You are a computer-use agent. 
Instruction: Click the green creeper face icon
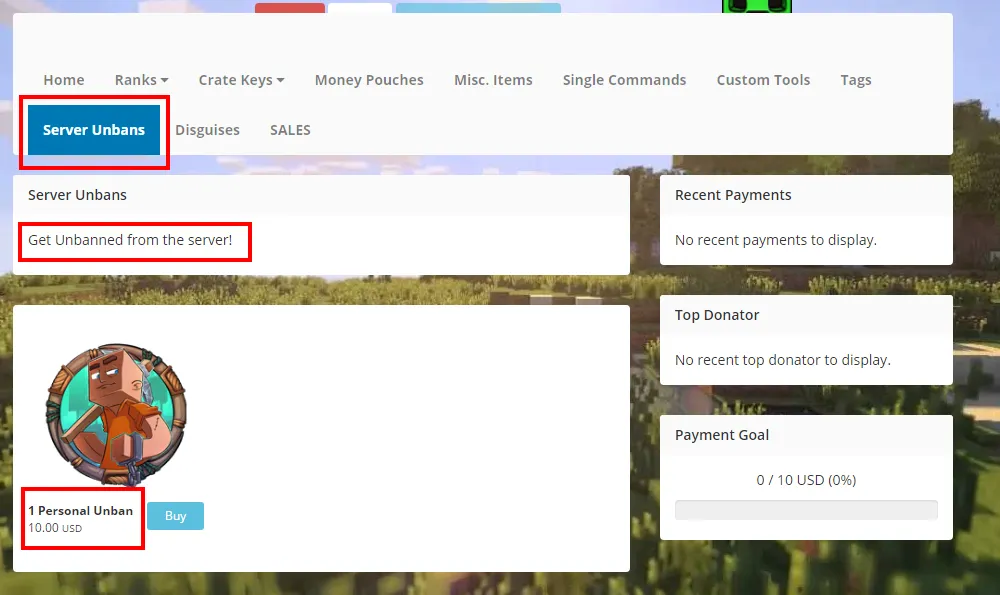pos(756,6)
